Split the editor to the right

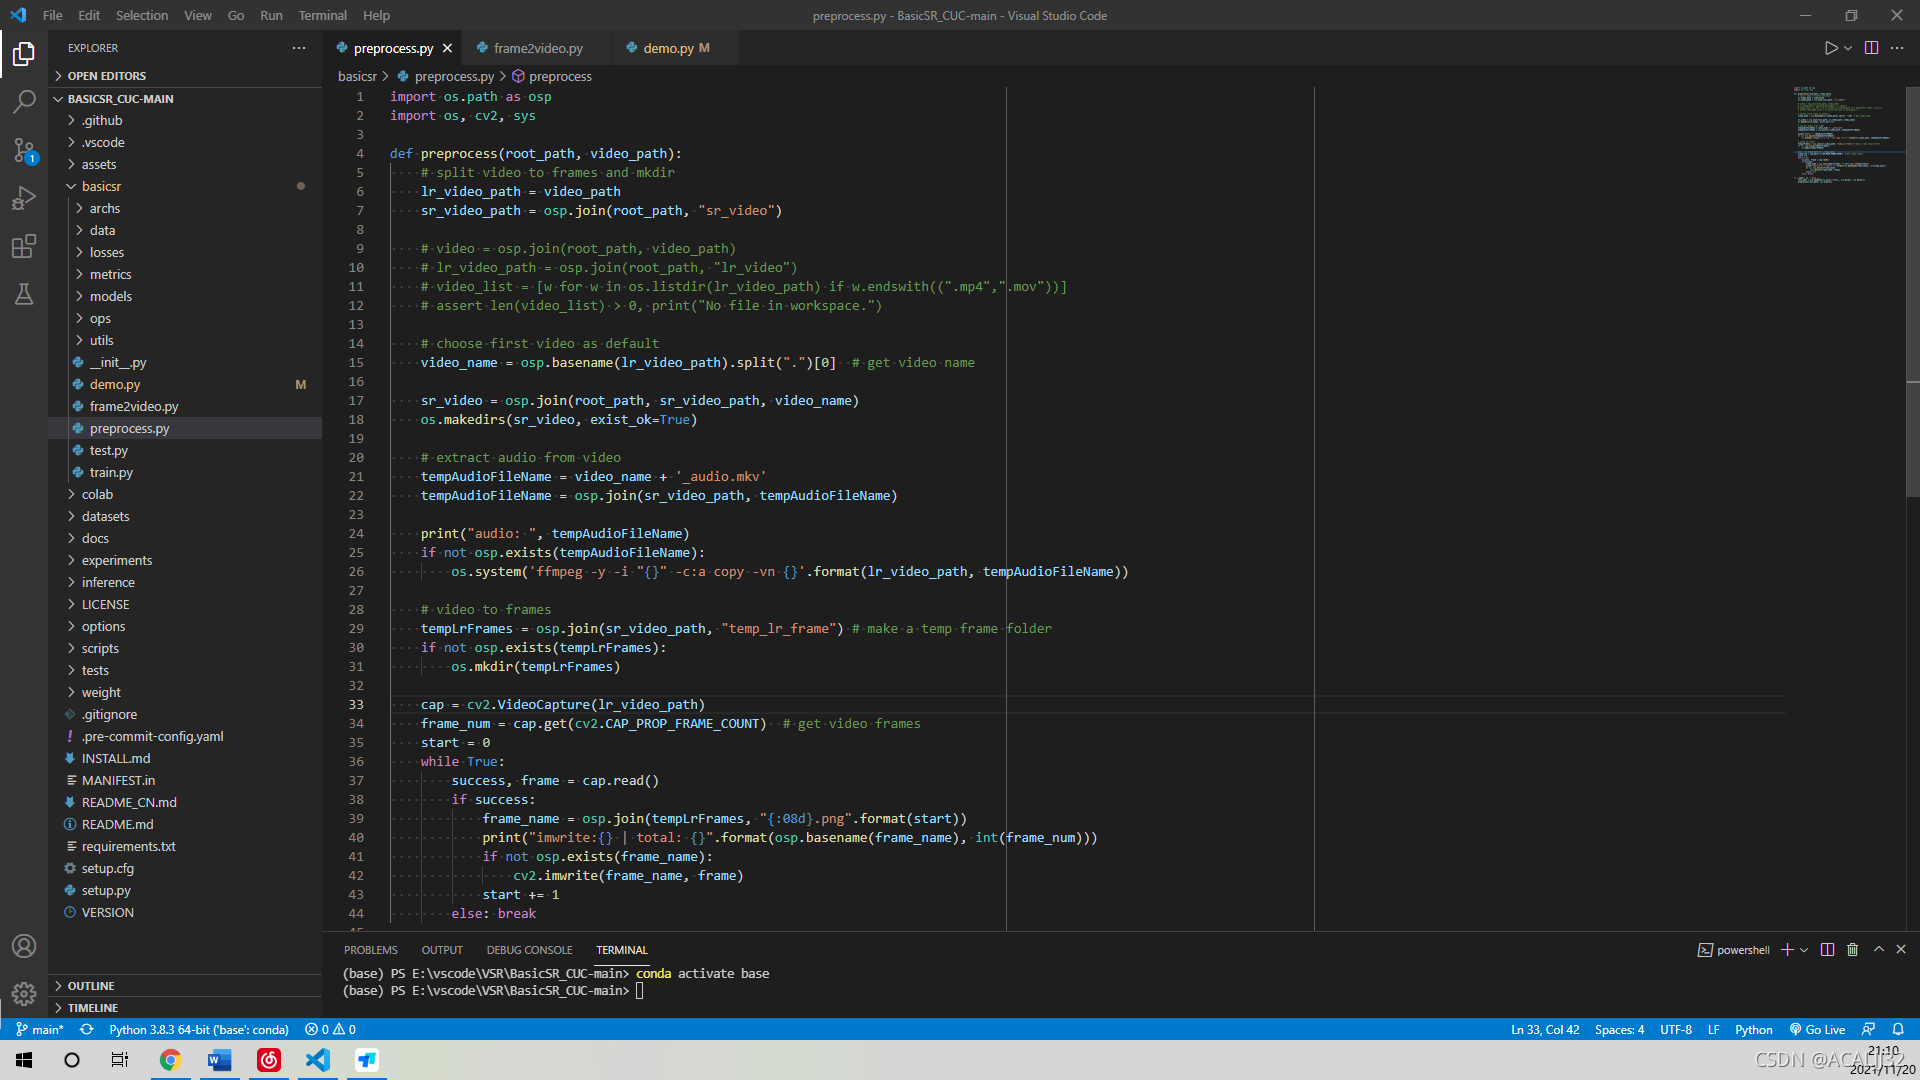(1871, 48)
